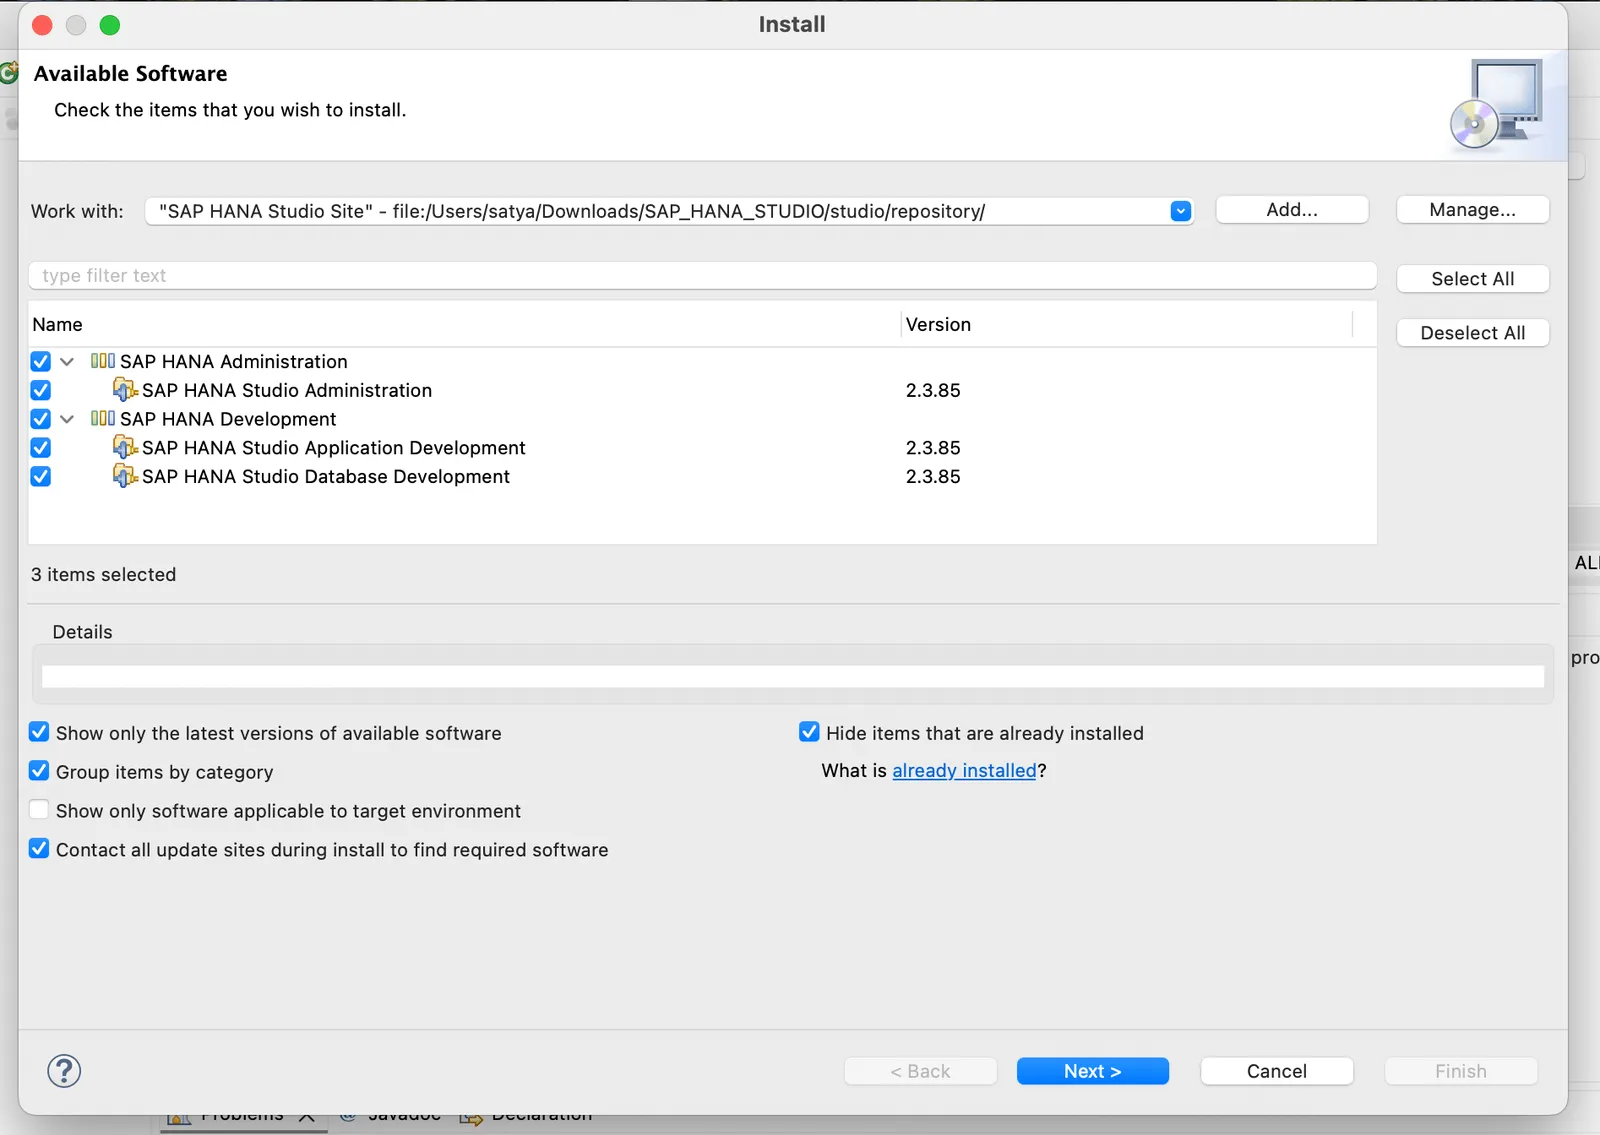Screen dimensions: 1600x1135
Task: Uncheck SAP HANA Studio Database Development checkbox
Action: [x=41, y=476]
